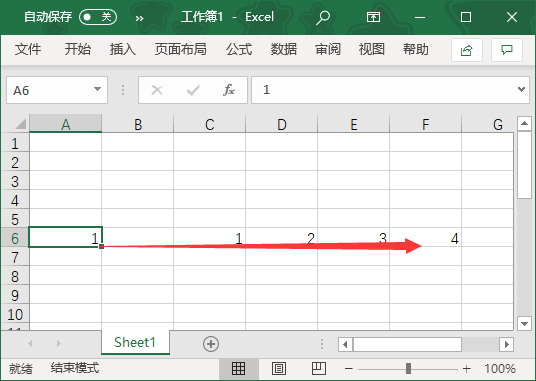Select the Sheet1 tab
Viewport: 536px width, 381px height.
[135, 342]
